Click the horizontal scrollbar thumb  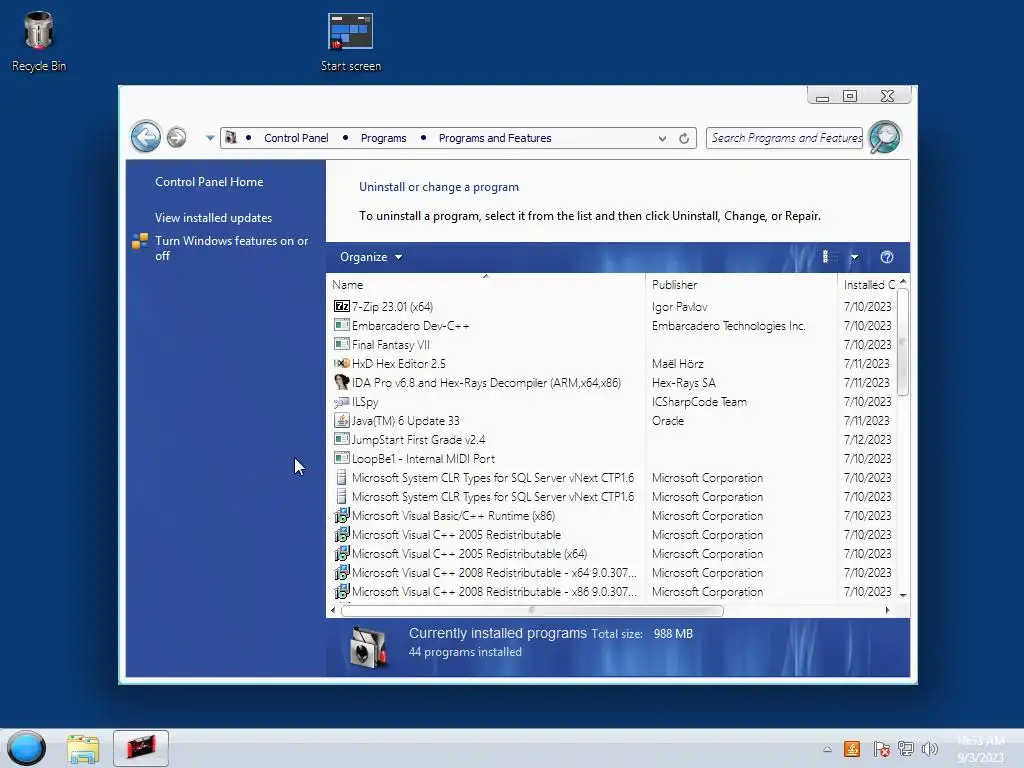click(532, 611)
